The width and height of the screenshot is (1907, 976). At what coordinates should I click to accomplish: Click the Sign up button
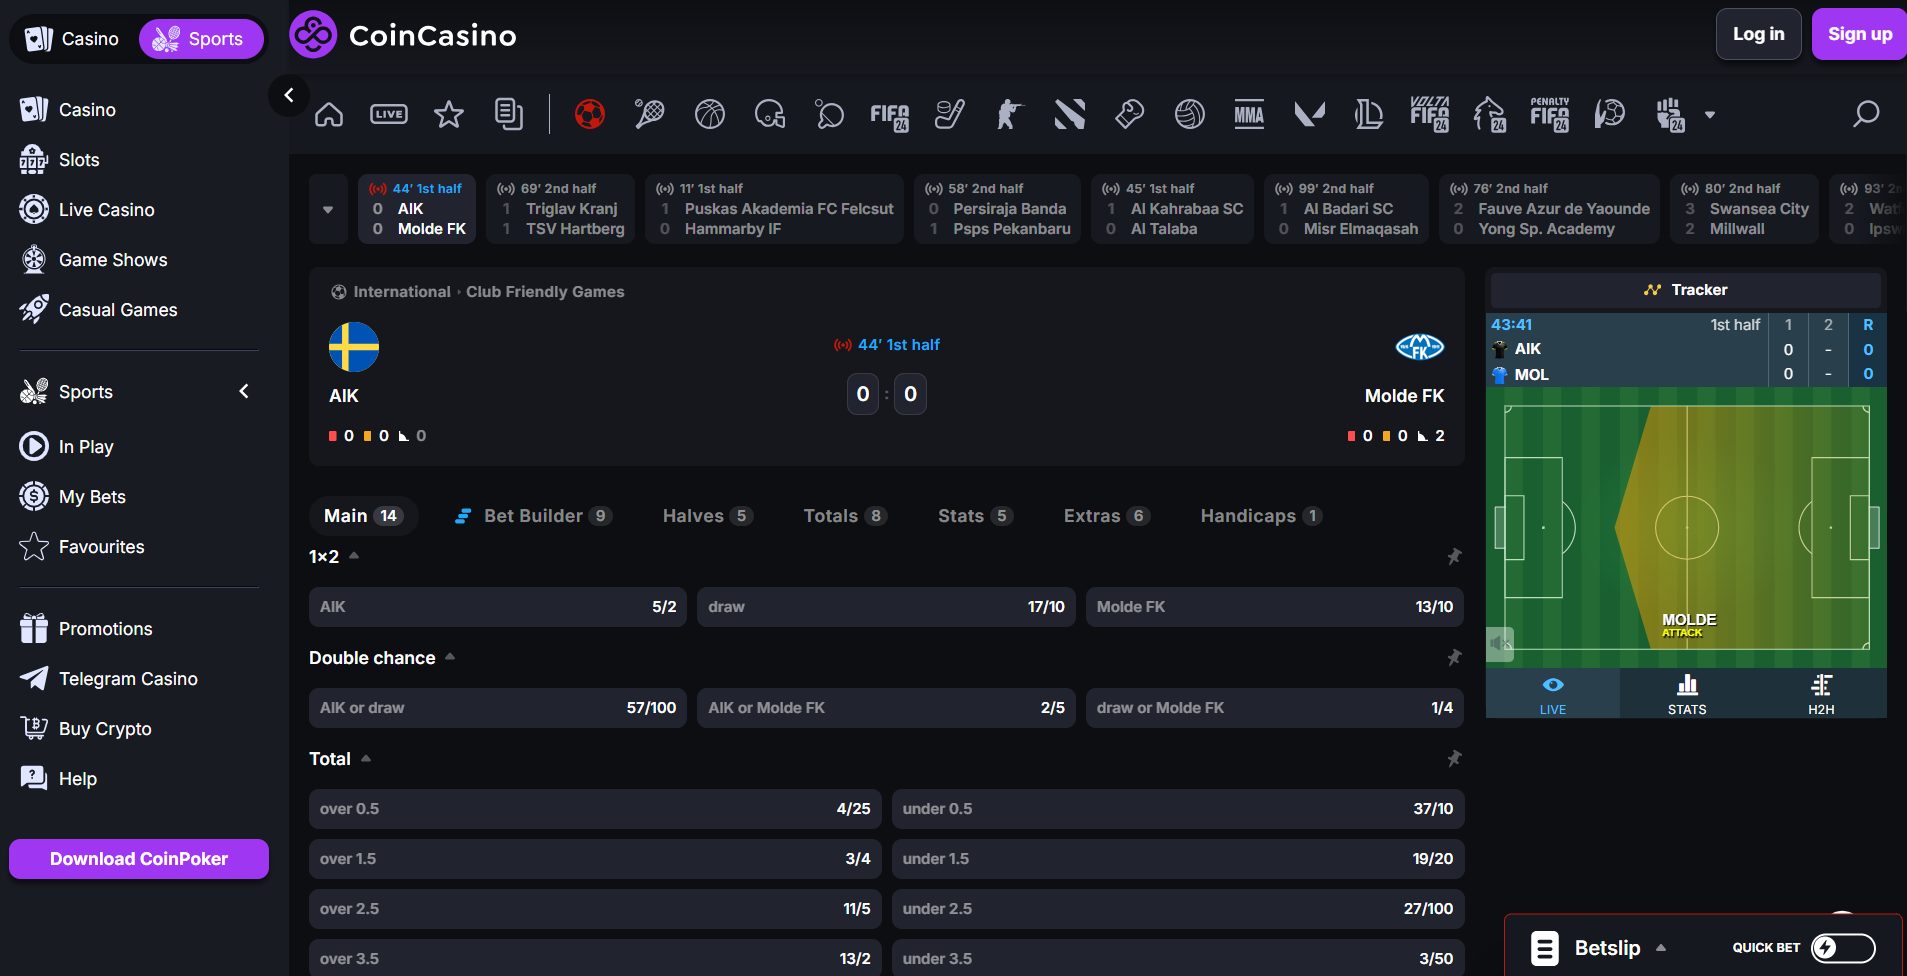coord(1858,33)
